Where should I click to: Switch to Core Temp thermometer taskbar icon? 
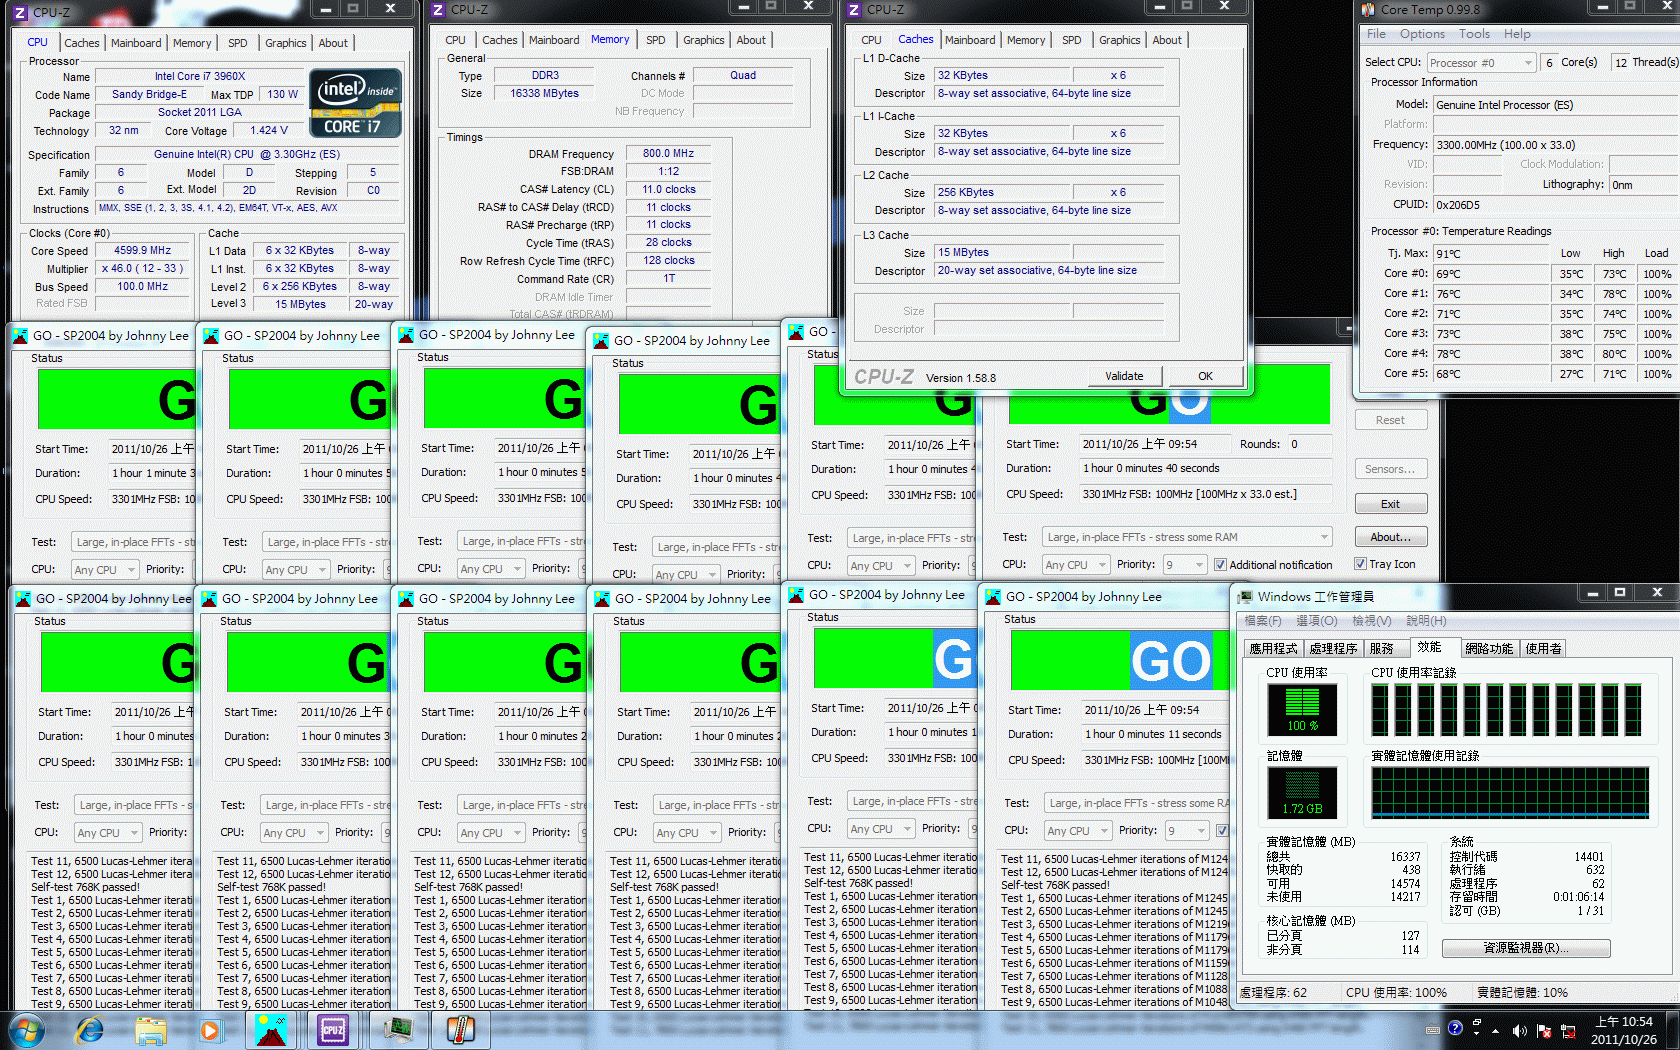(x=461, y=1029)
